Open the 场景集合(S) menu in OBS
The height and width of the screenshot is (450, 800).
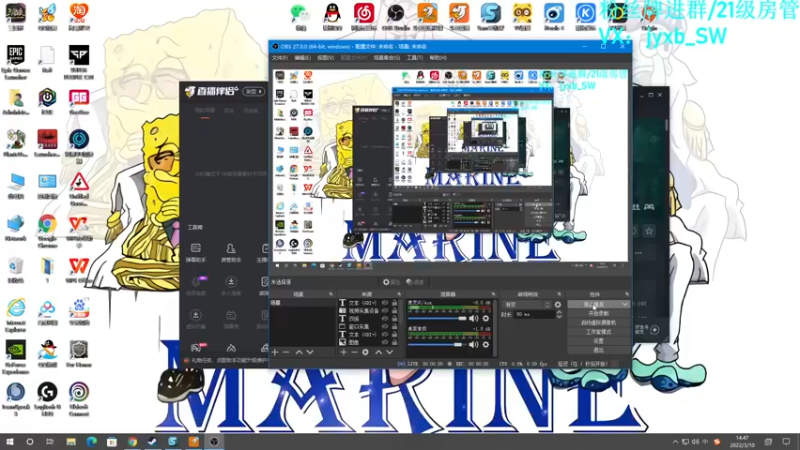[387, 58]
